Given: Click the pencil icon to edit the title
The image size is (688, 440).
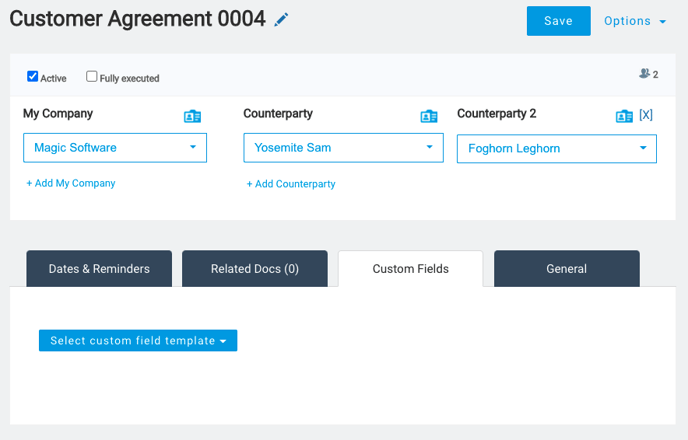Looking at the screenshot, I should tap(281, 20).
